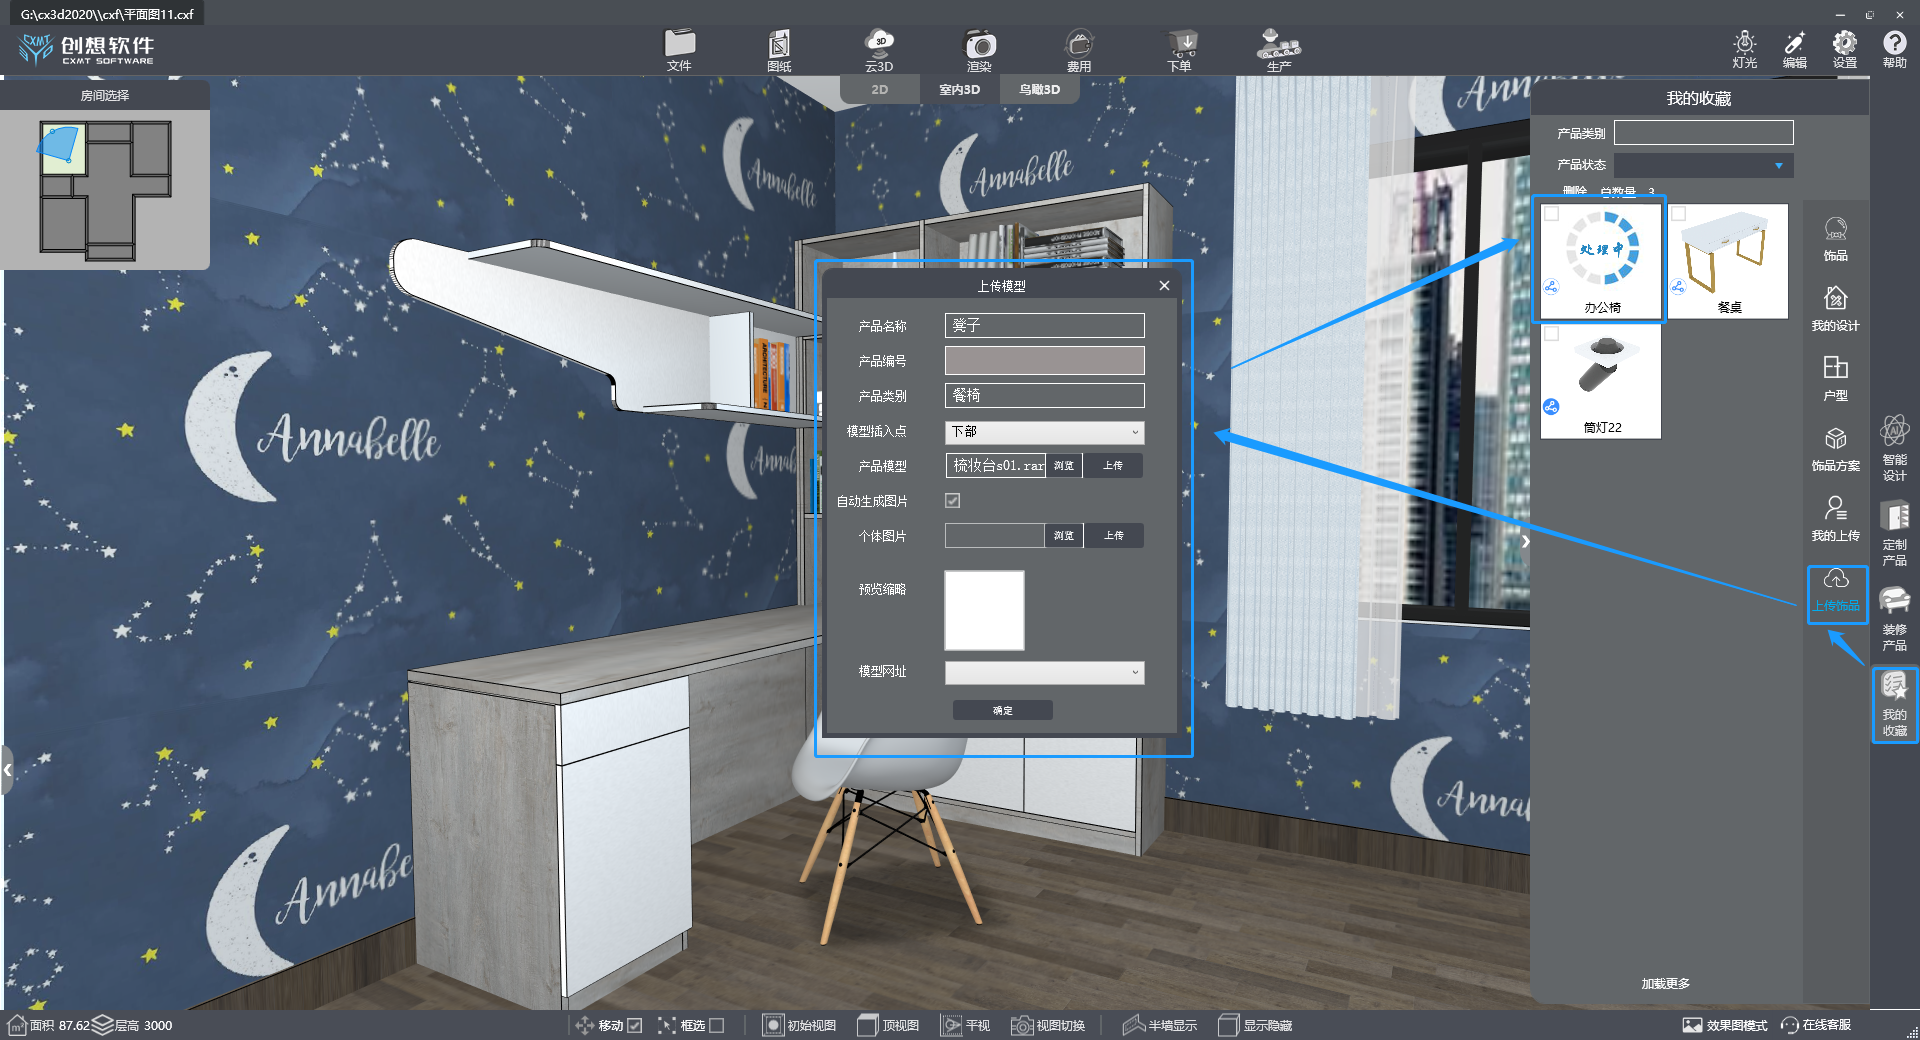Image resolution: width=1920 pixels, height=1040 pixels.
Task: Click 视图切换 view switch camera
Action: point(1048,1025)
